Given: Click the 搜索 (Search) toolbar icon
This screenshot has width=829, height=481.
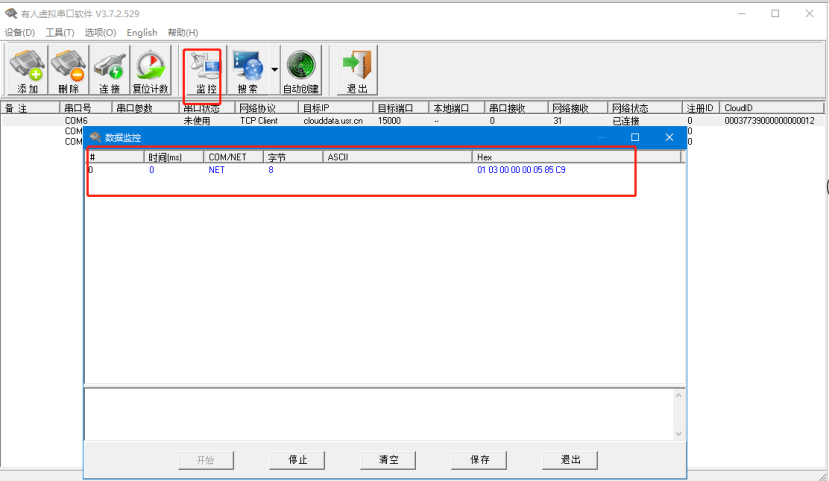Looking at the screenshot, I should coord(247,71).
